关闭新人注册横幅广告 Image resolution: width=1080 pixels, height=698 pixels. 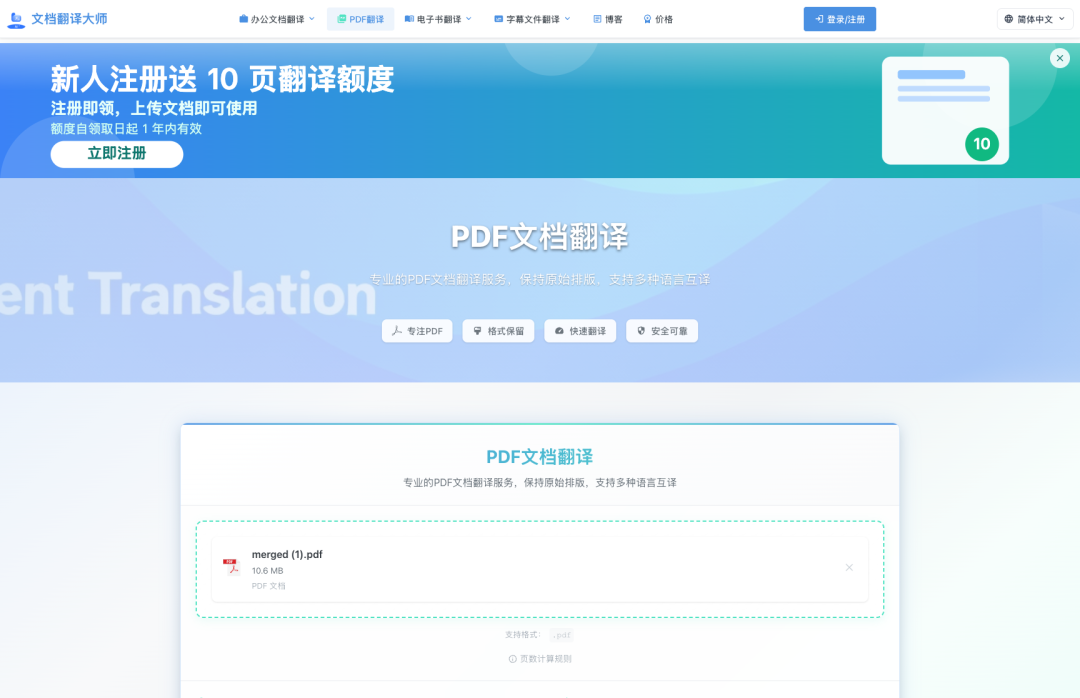pyautogui.click(x=1059, y=58)
